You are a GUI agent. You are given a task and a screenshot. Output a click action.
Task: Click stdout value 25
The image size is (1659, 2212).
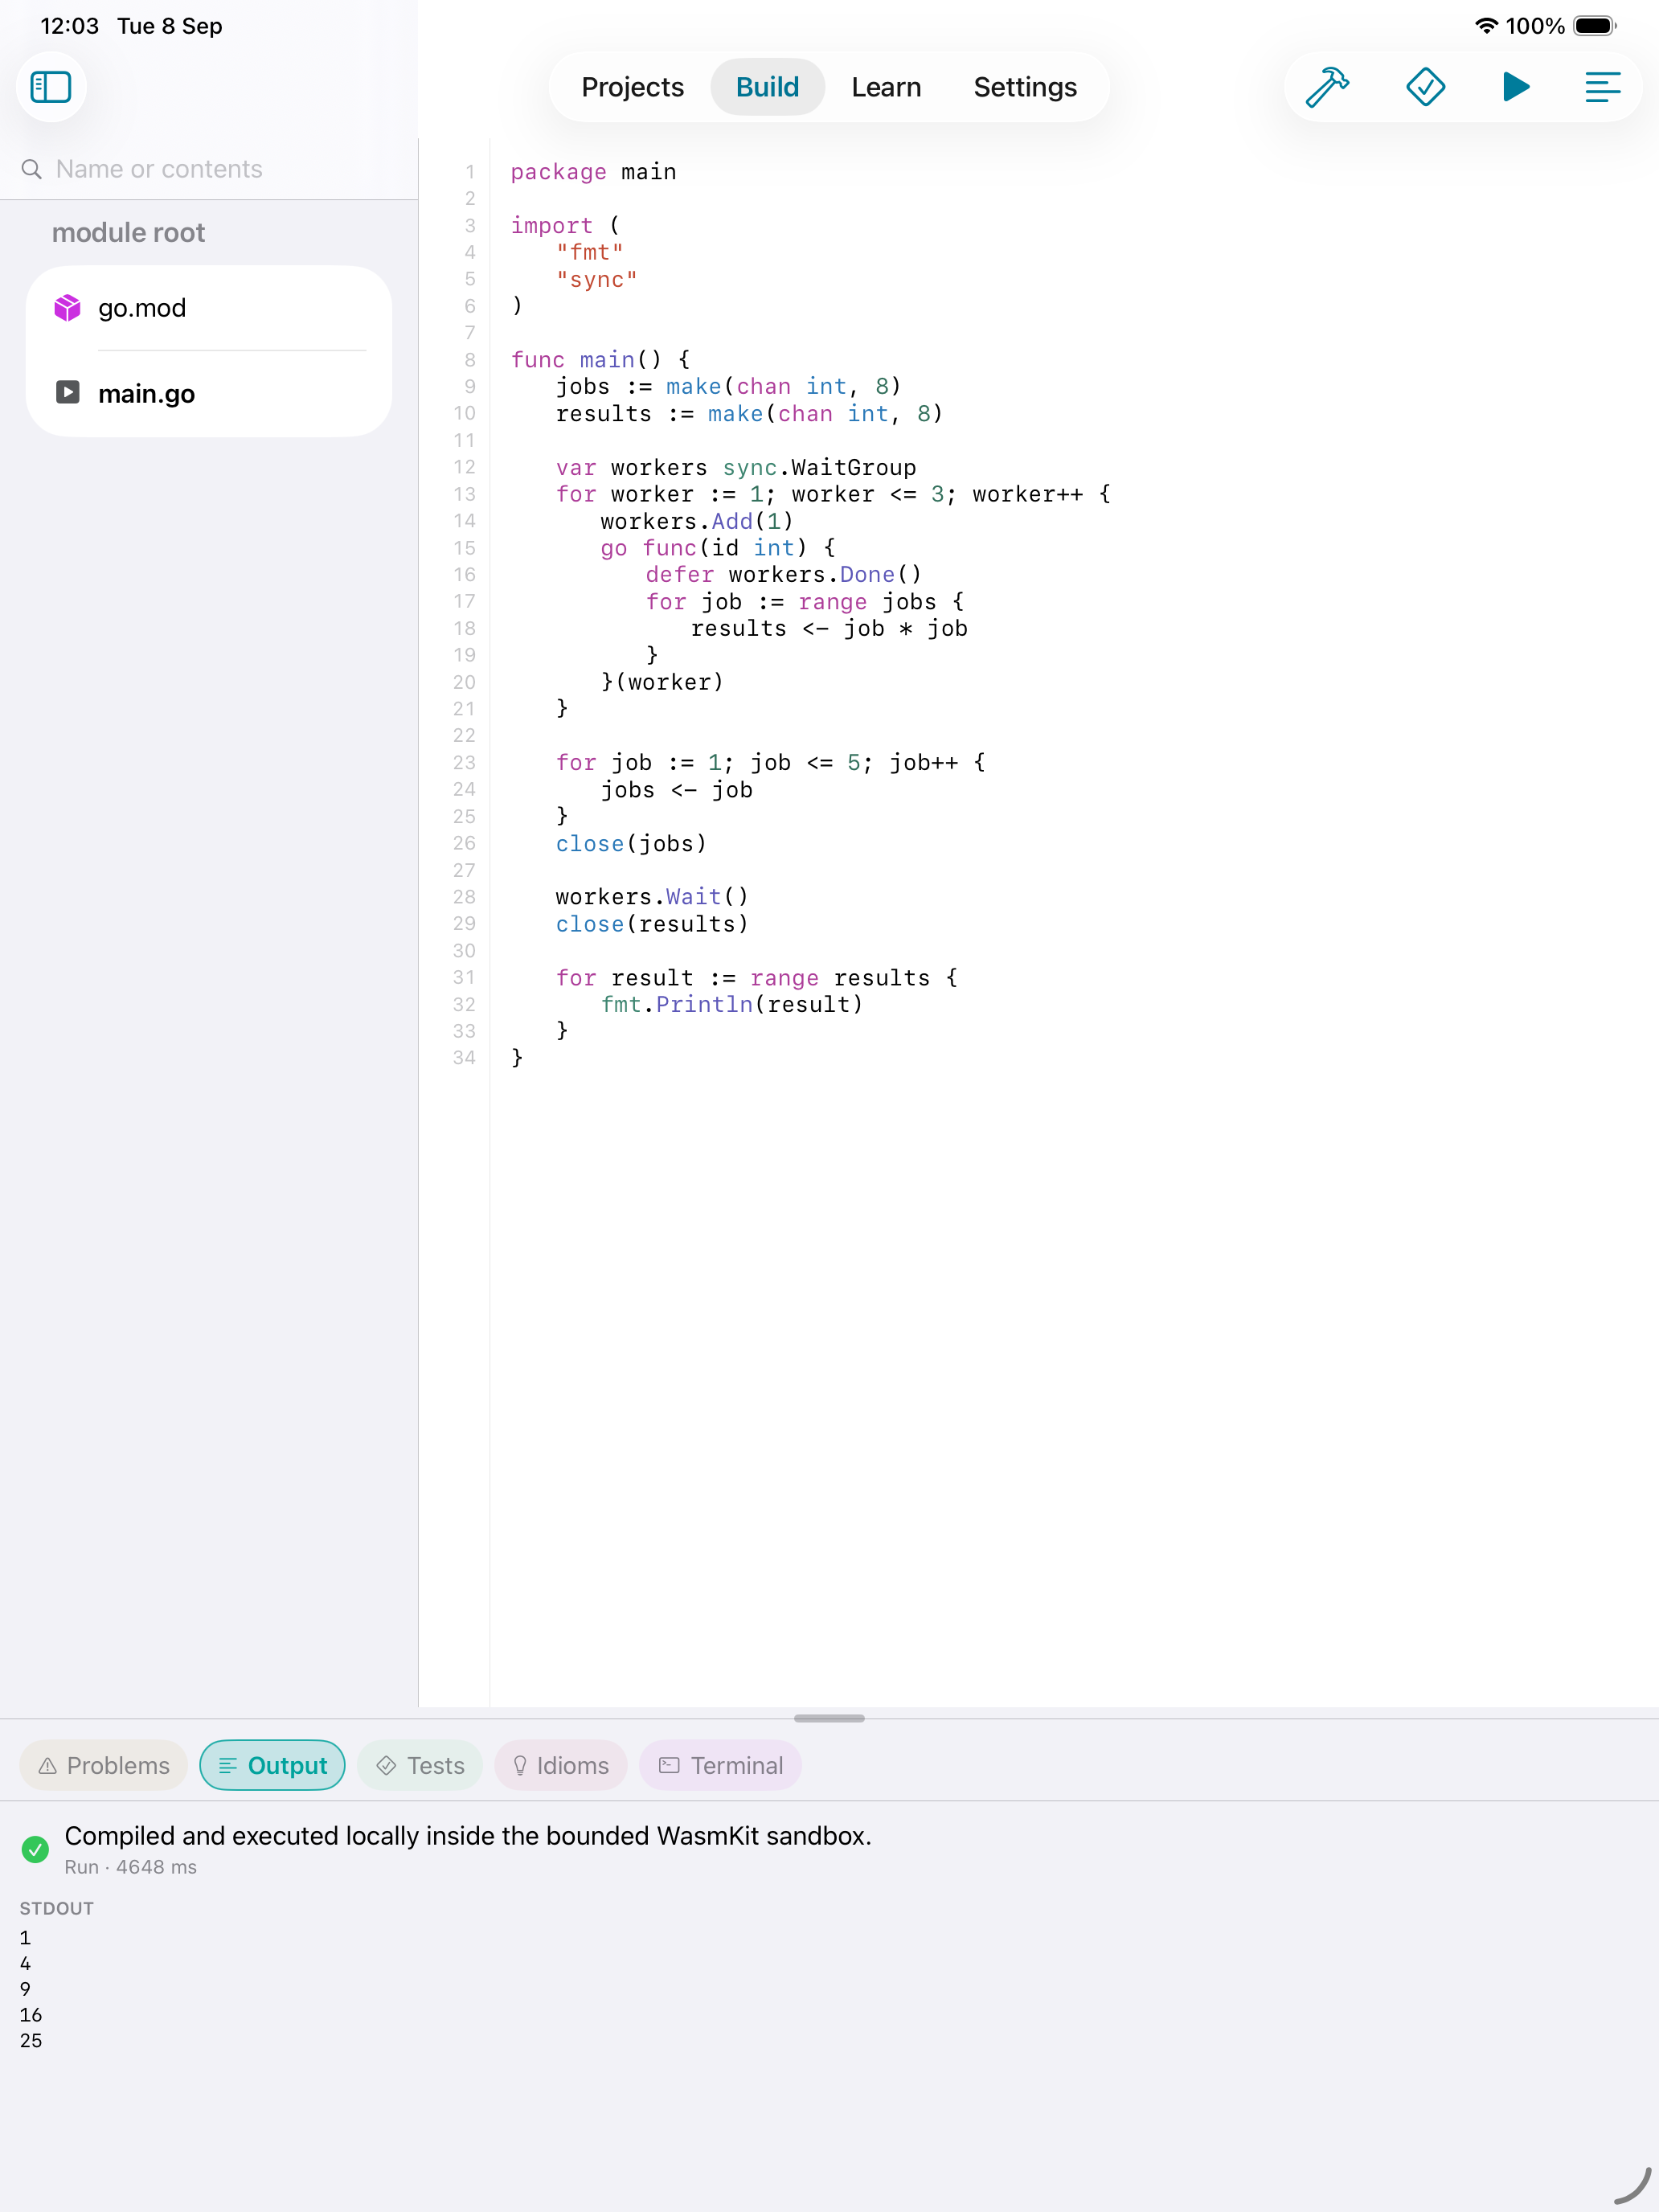coord(31,2040)
